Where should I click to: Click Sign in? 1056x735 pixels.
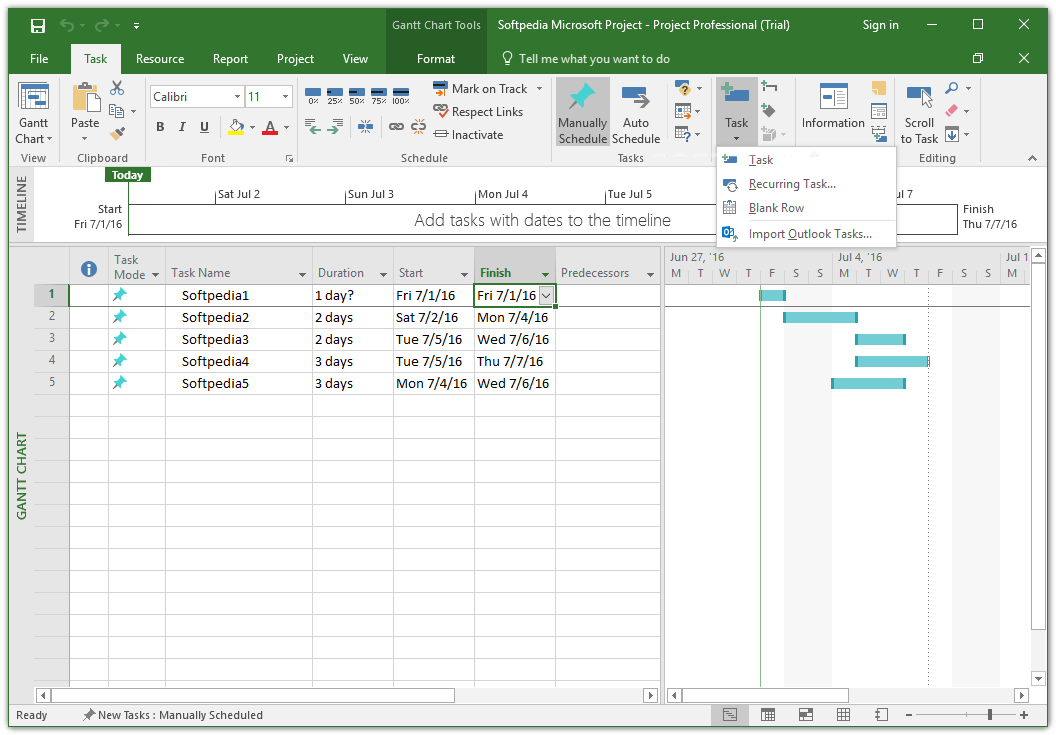point(880,25)
